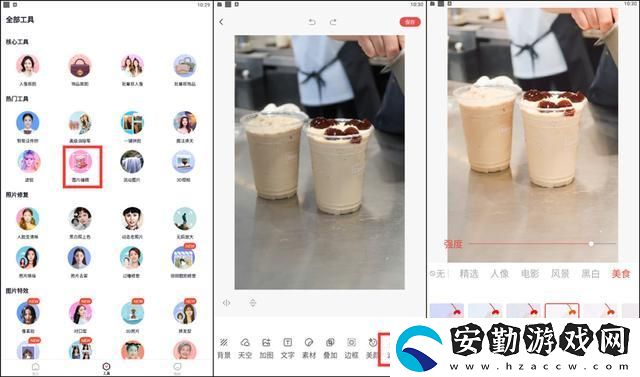Open the highlighted 图片编辑 tool icon

point(80,161)
